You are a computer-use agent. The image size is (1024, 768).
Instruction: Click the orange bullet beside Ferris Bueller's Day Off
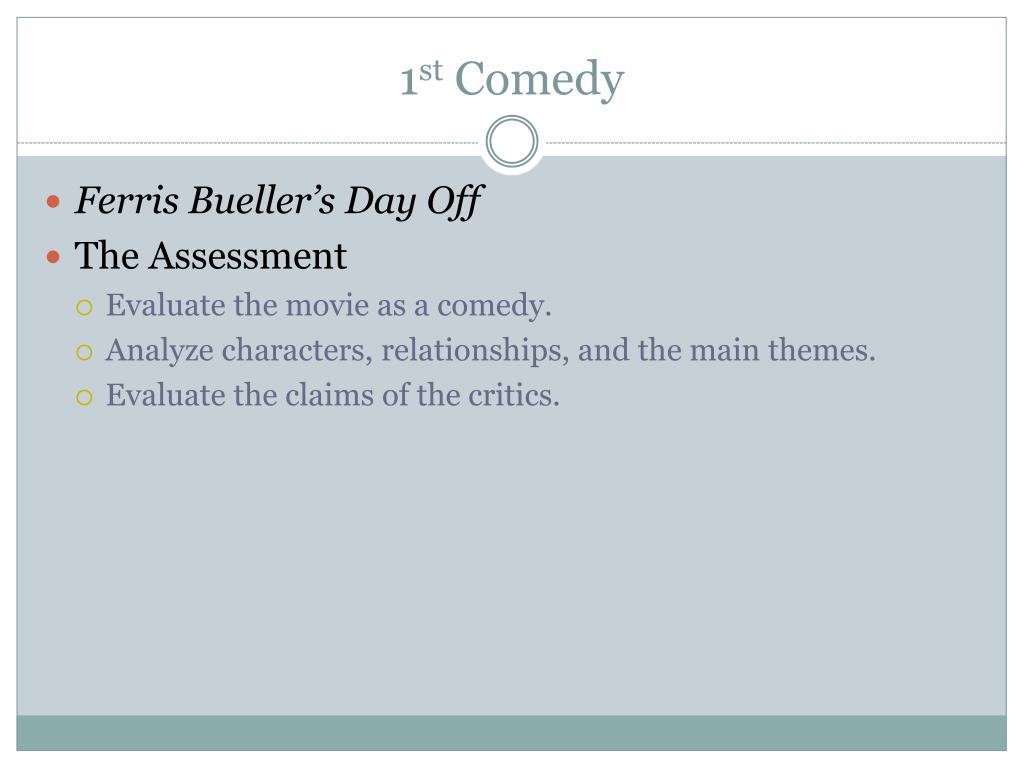point(54,201)
